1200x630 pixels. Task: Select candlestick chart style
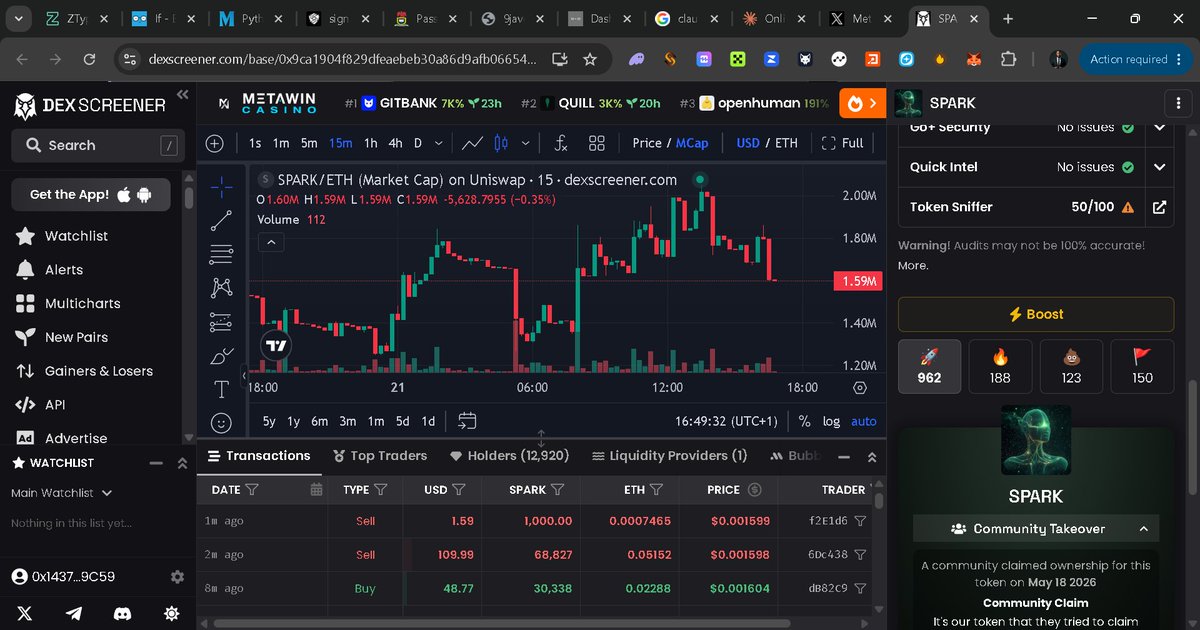coord(502,143)
